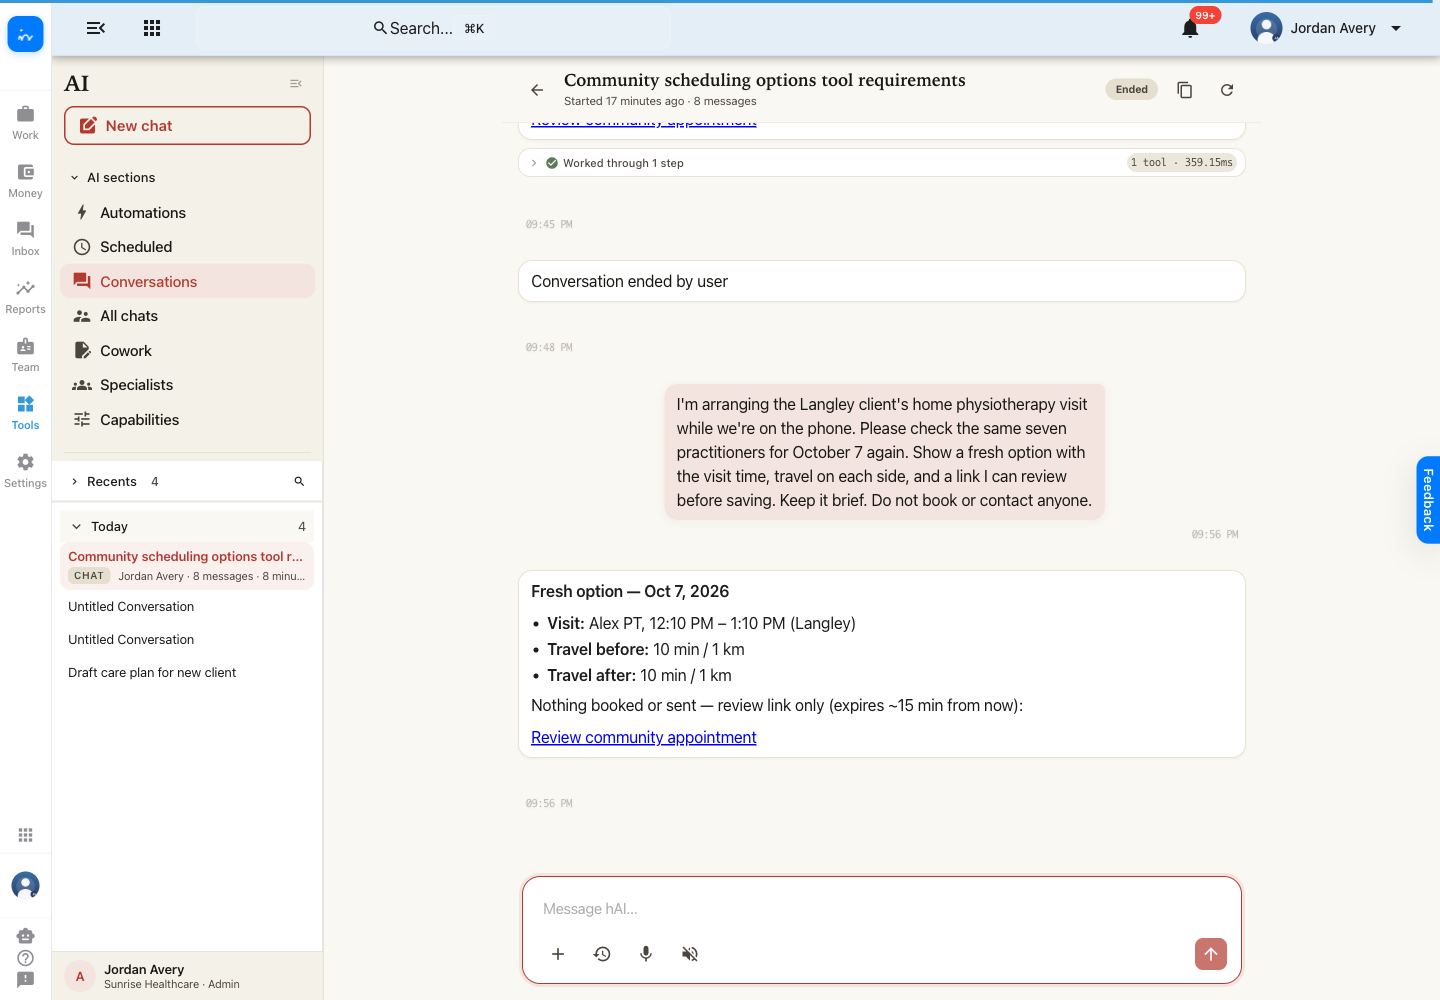Open the Jordan Avery account dropdown
The width and height of the screenshot is (1440, 1000).
(x=1327, y=28)
